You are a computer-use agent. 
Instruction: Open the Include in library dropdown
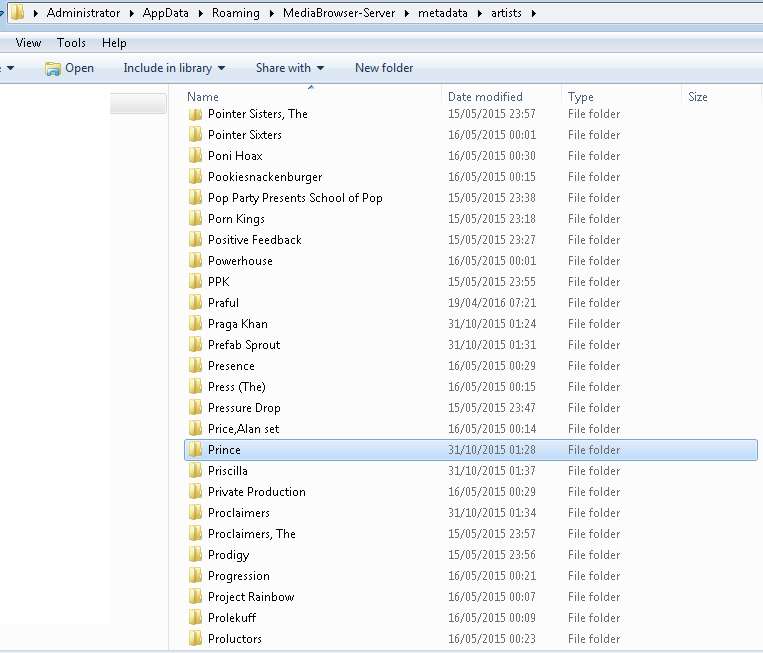(174, 68)
